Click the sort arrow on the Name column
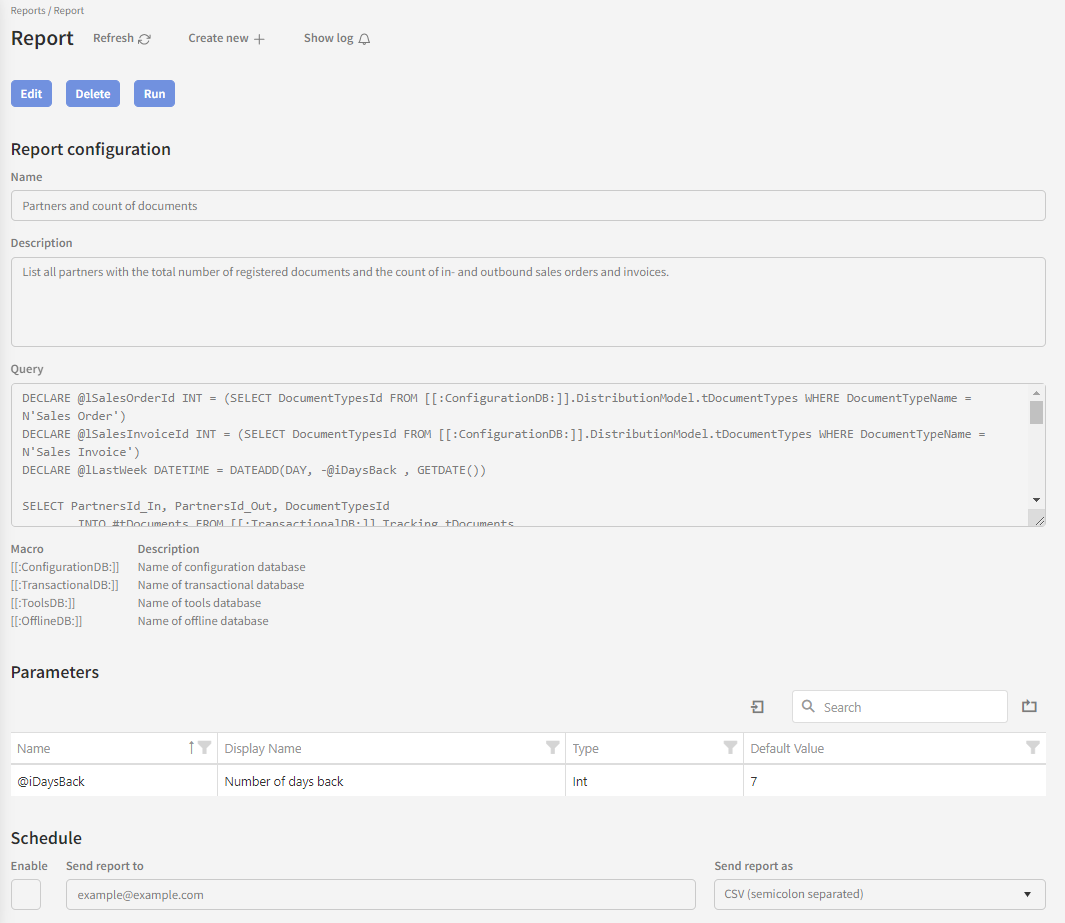 click(192, 748)
